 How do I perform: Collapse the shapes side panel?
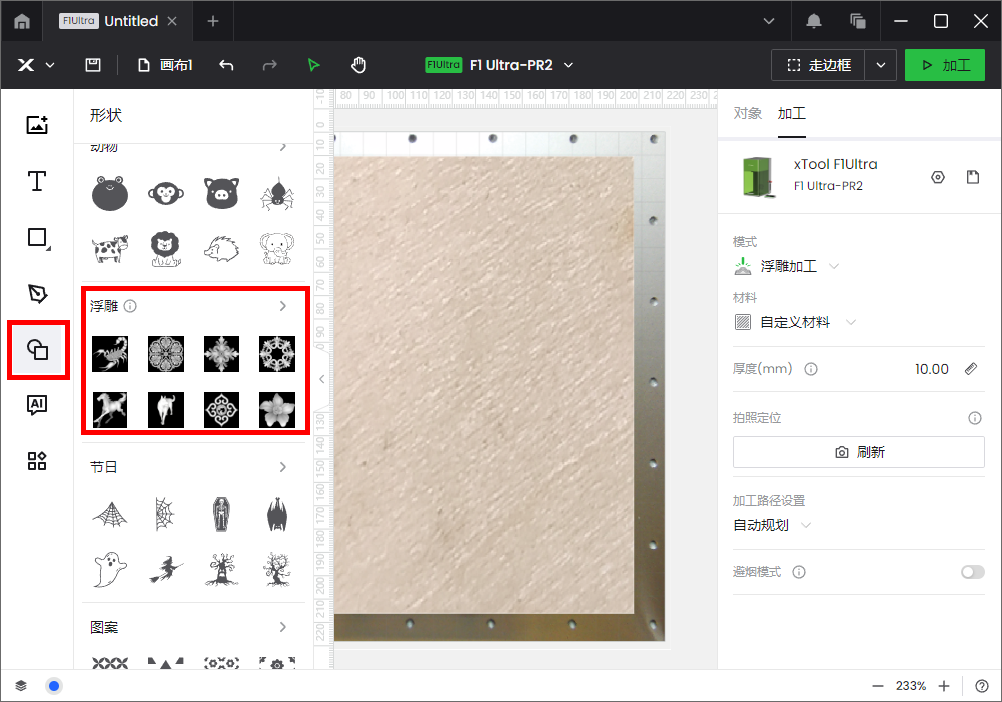(321, 379)
